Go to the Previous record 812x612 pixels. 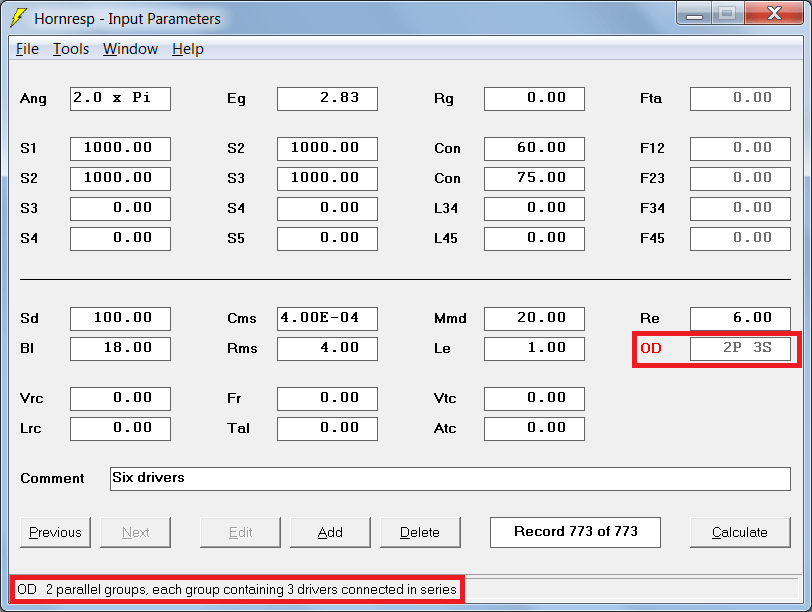point(55,532)
